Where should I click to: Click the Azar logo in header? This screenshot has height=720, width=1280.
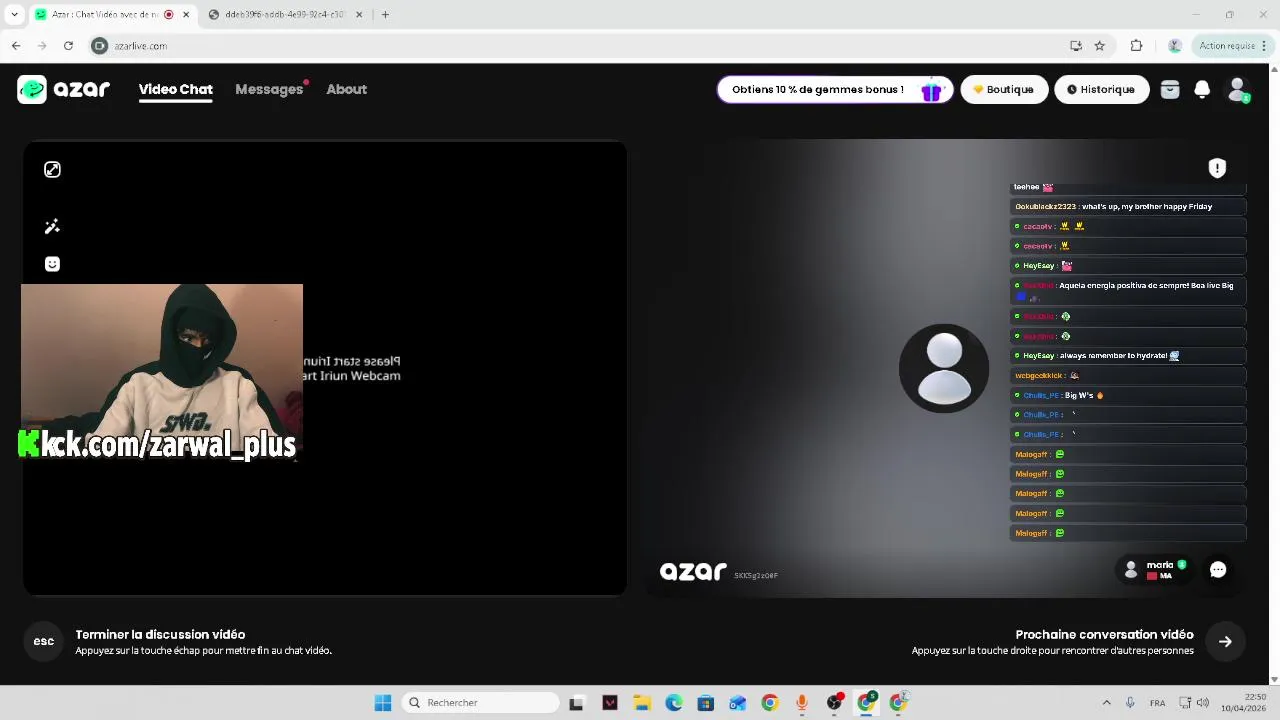[63, 89]
